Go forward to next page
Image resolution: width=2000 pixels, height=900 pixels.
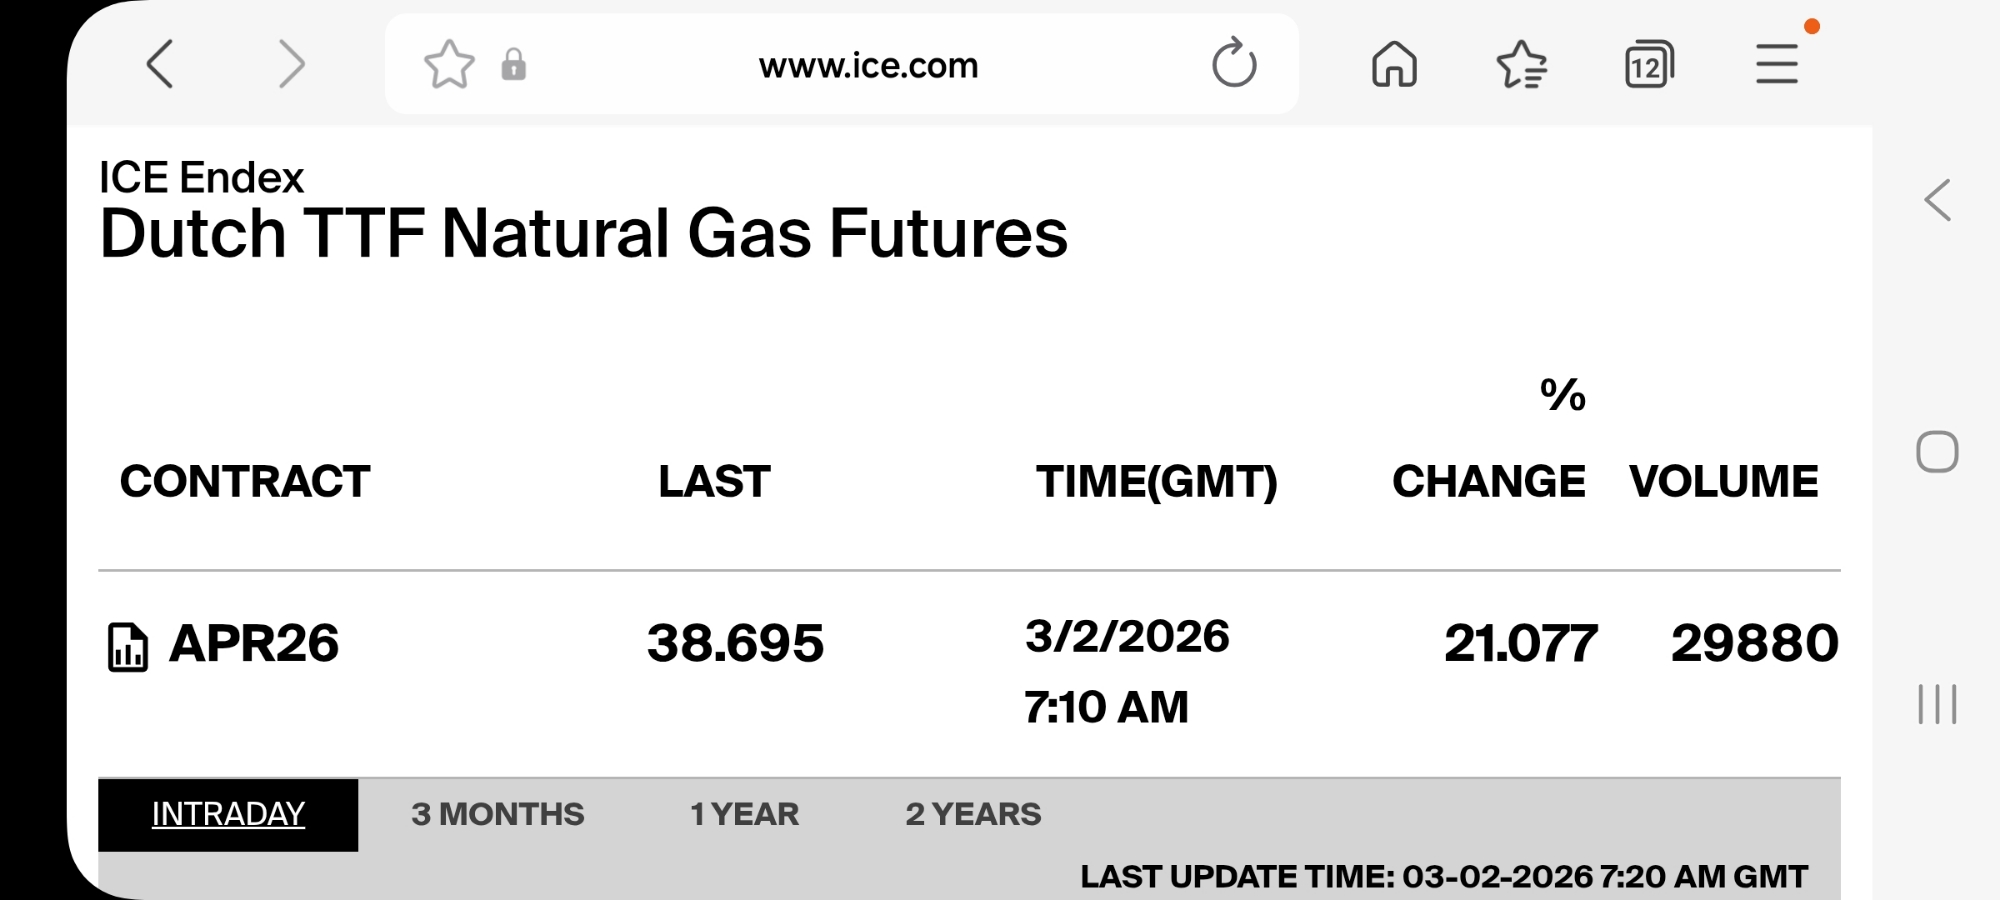pos(291,65)
